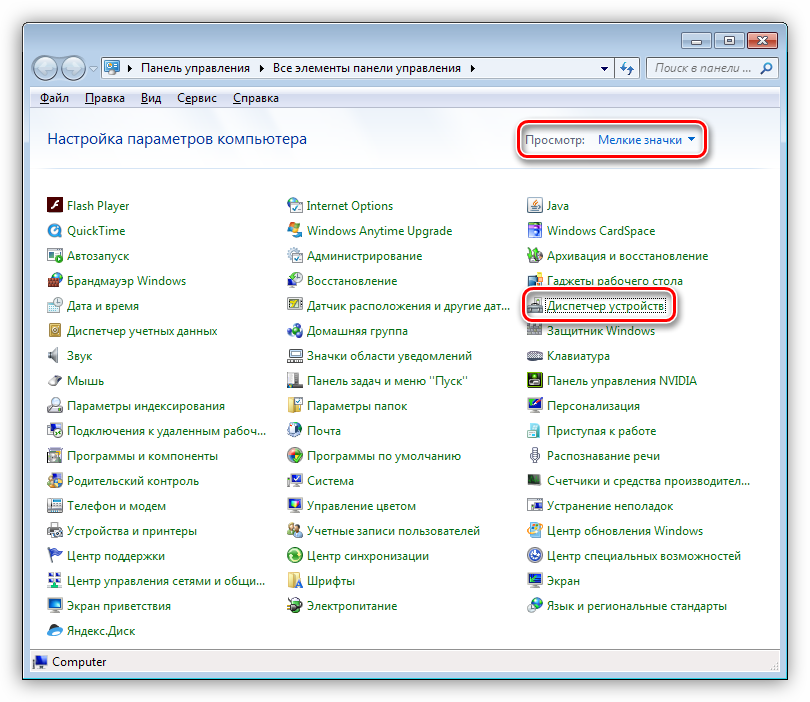
Task: Open Центр специальных возможностей item
Action: 634,556
